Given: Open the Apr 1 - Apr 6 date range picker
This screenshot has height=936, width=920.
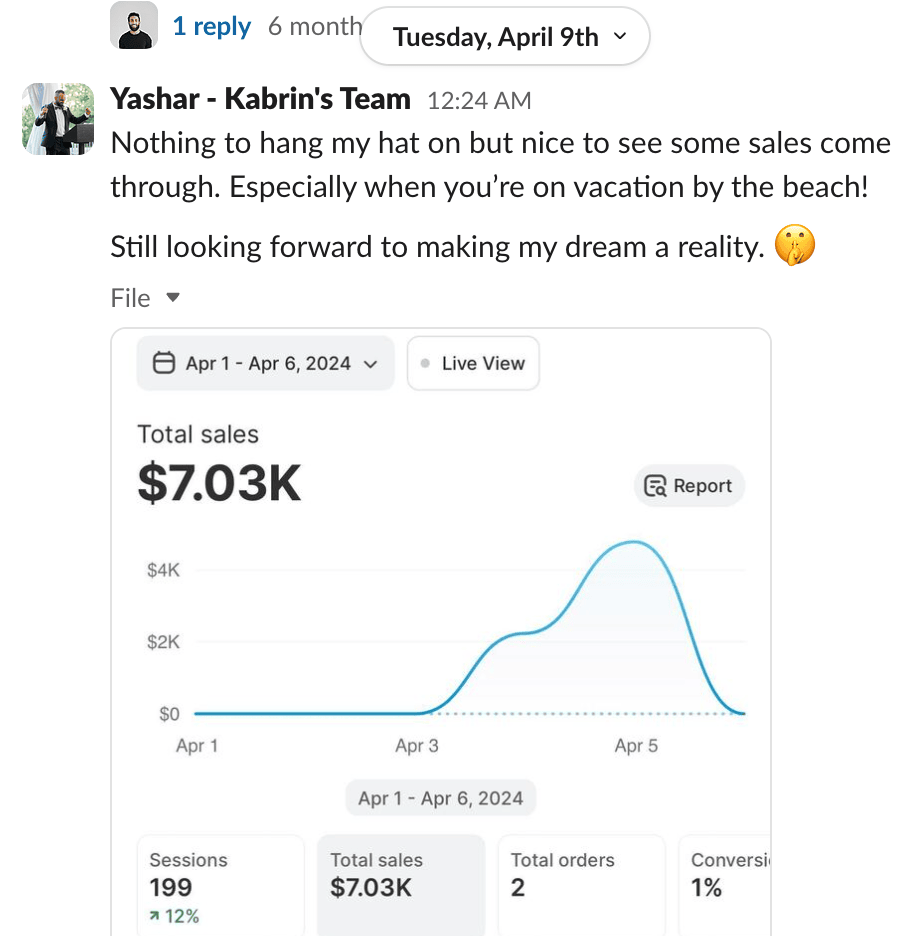Looking at the screenshot, I should pos(265,364).
